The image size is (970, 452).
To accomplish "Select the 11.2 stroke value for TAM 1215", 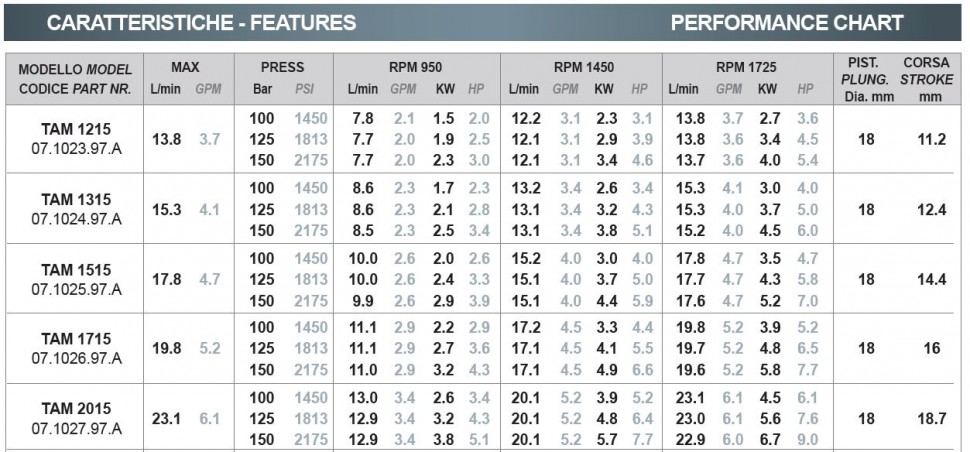I will (x=932, y=139).
